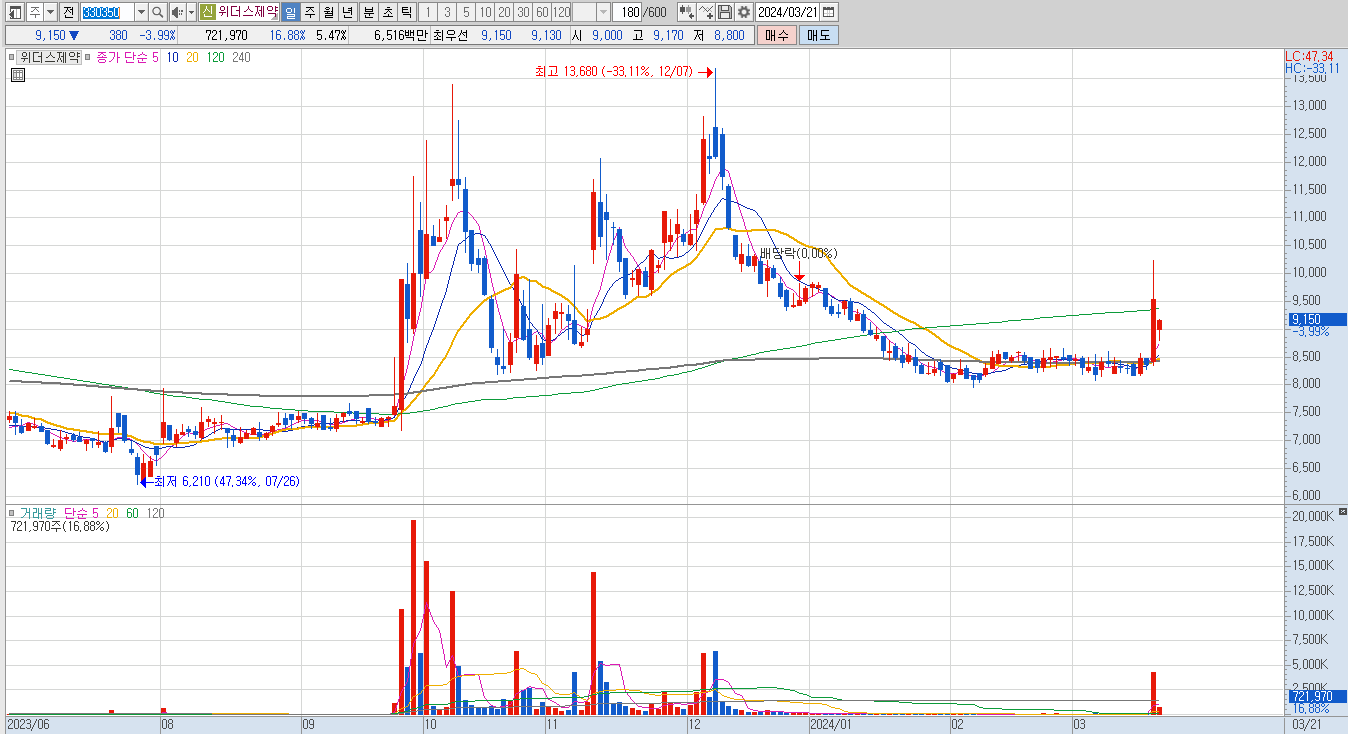Viewport: 1348px width, 734px height.
Task: Select interval 120 button
Action: click(x=561, y=12)
